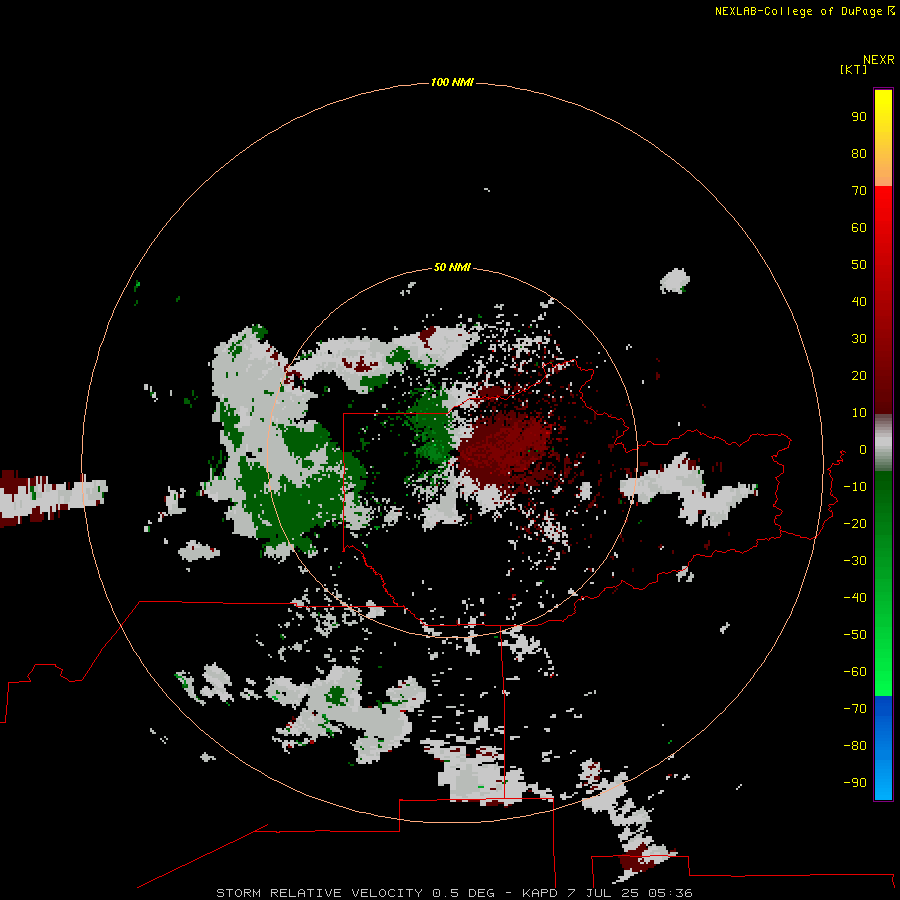Click the 10 value on the velocity scale
Image resolution: width=900 pixels, height=900 pixels.
pos(859,413)
